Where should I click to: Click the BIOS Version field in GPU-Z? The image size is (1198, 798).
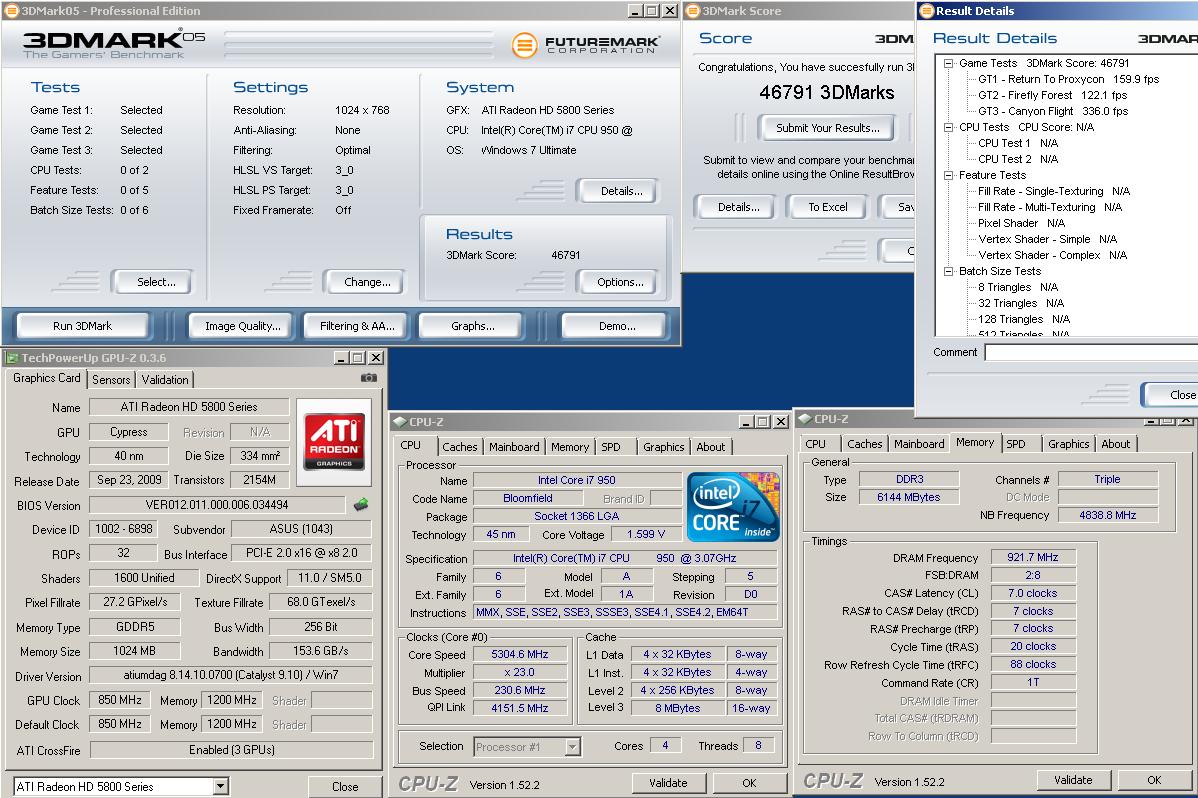point(217,504)
